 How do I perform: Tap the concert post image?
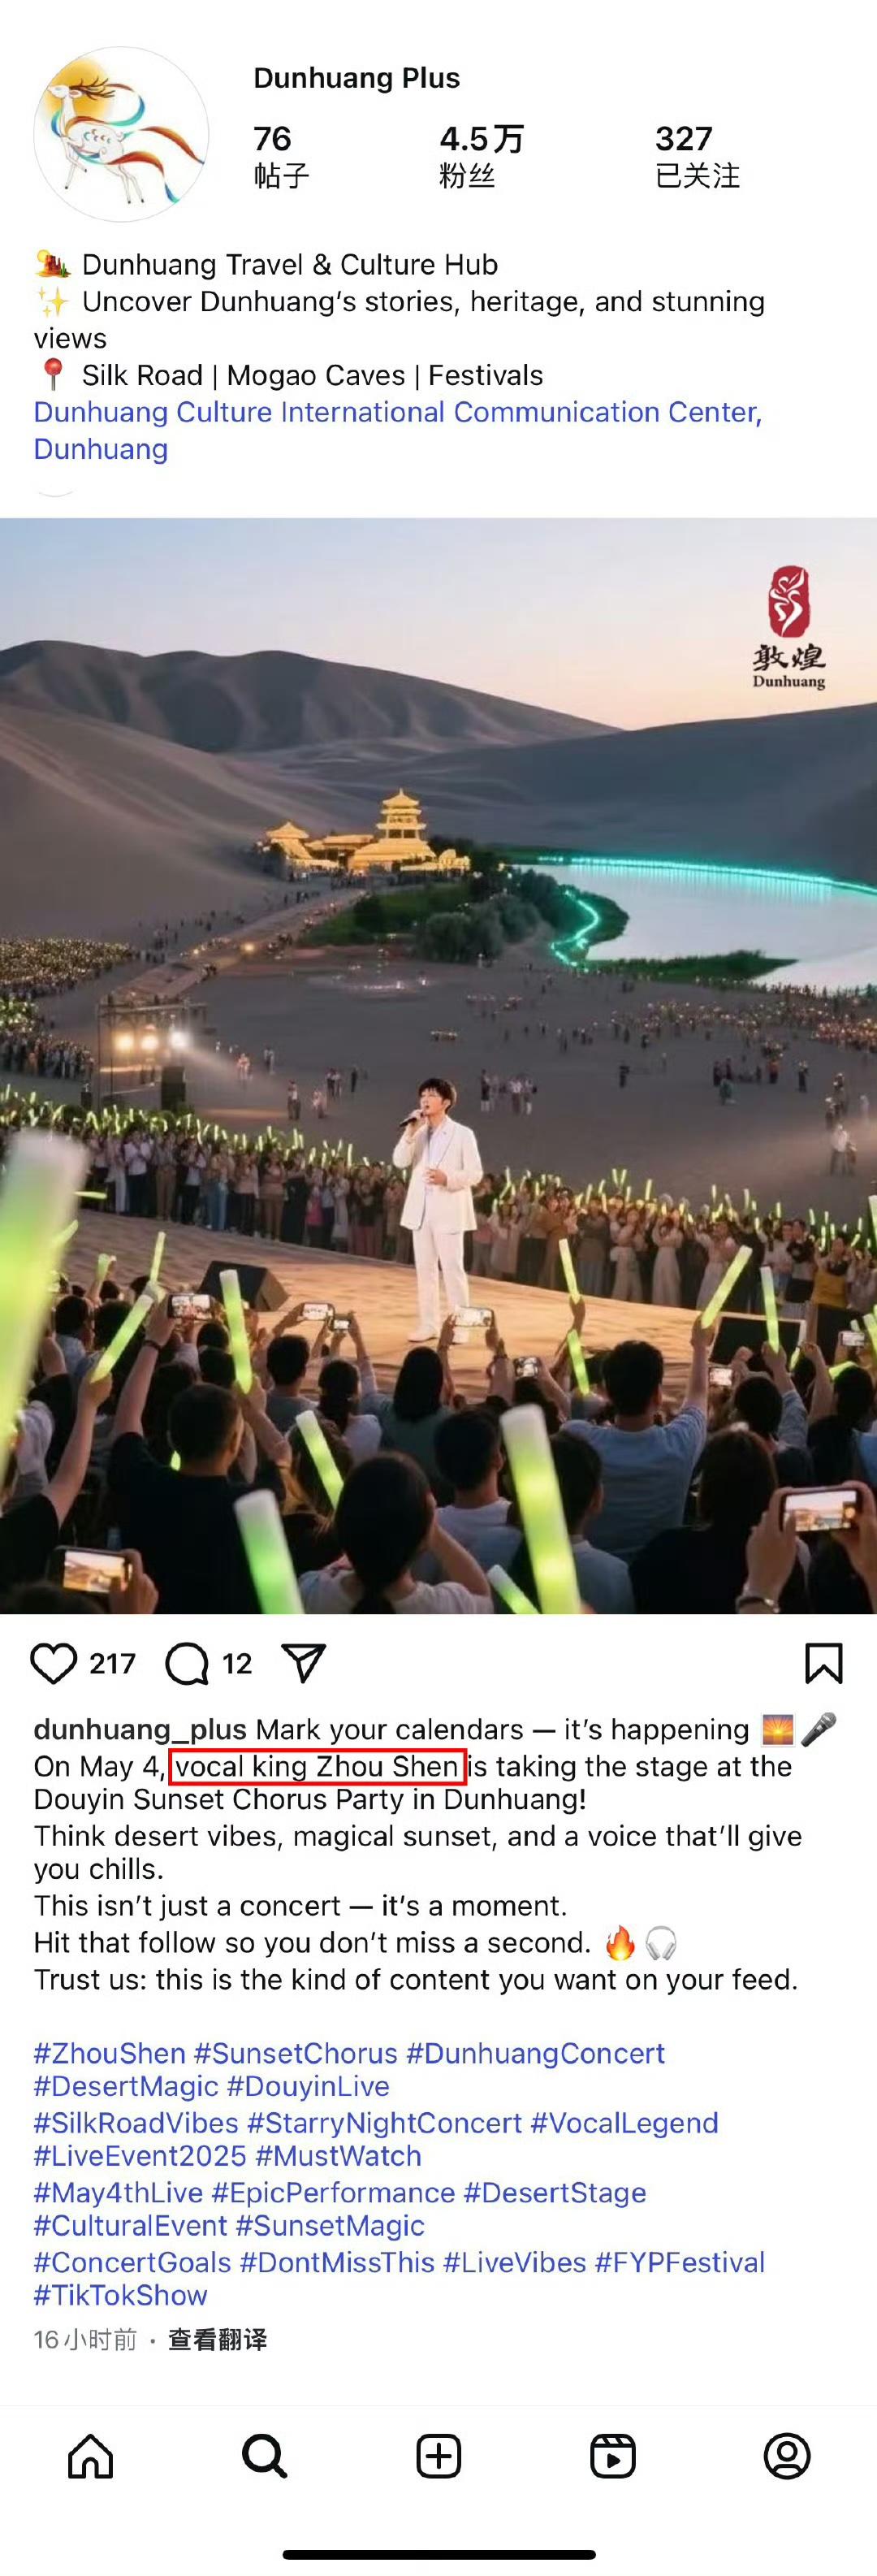click(x=438, y=1065)
